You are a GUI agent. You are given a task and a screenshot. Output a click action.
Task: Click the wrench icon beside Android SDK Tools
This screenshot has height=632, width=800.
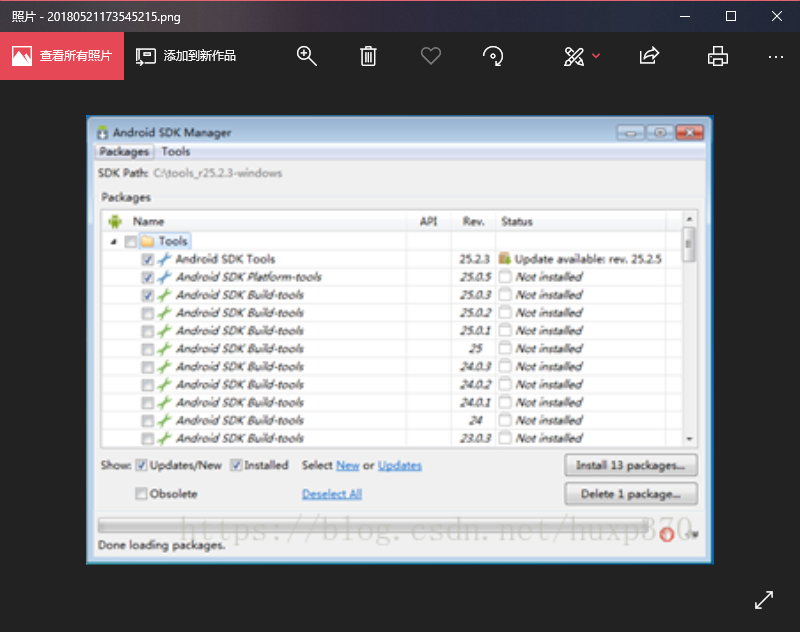[x=164, y=259]
